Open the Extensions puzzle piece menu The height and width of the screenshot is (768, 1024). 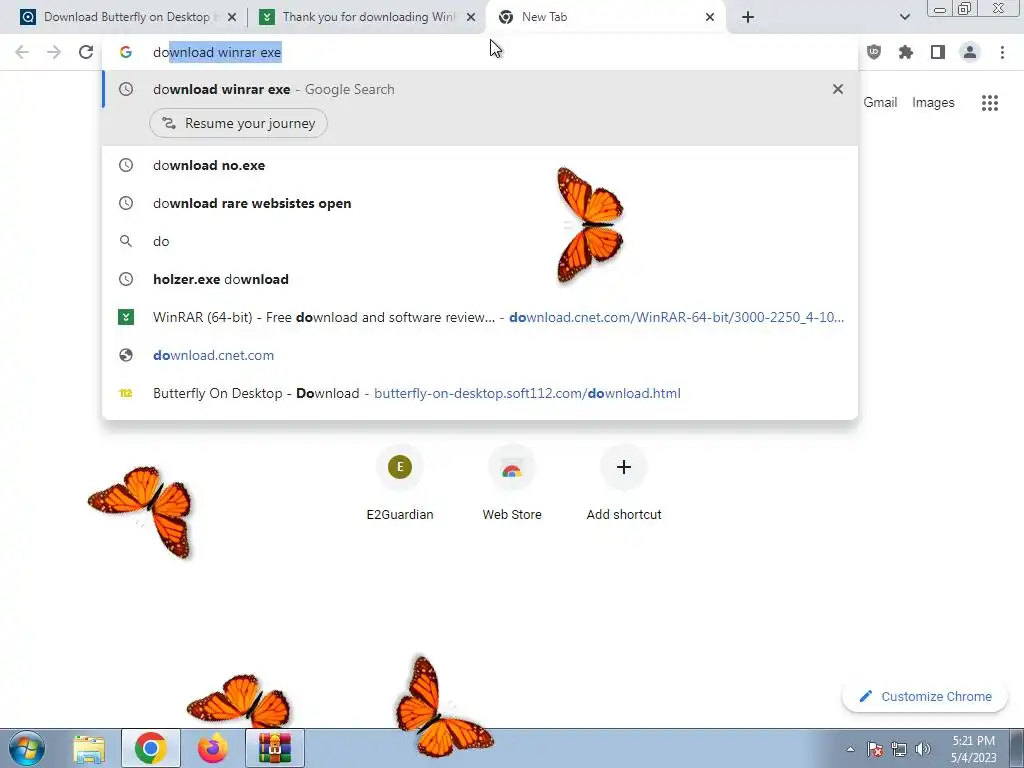906,52
